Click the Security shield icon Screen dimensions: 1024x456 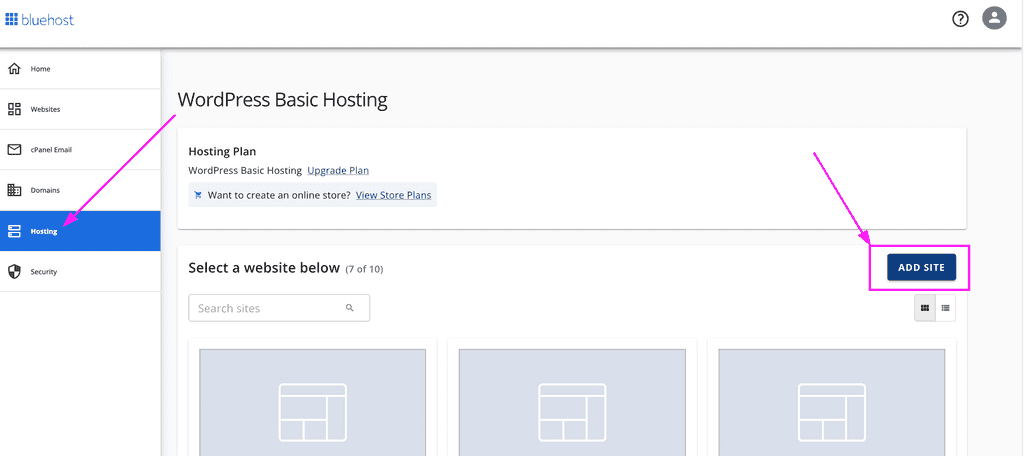pyautogui.click(x=14, y=272)
